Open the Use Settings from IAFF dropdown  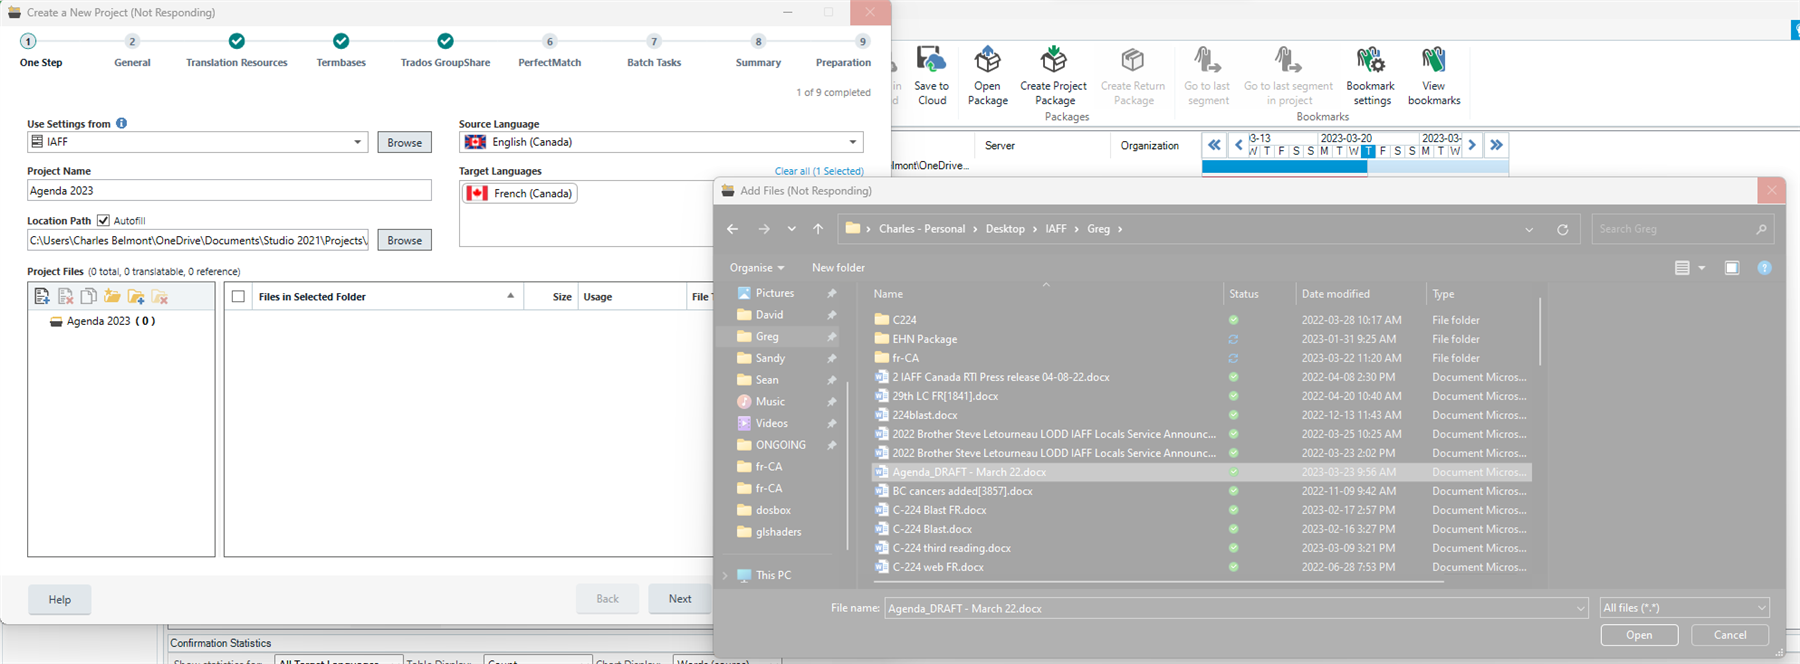pos(357,142)
